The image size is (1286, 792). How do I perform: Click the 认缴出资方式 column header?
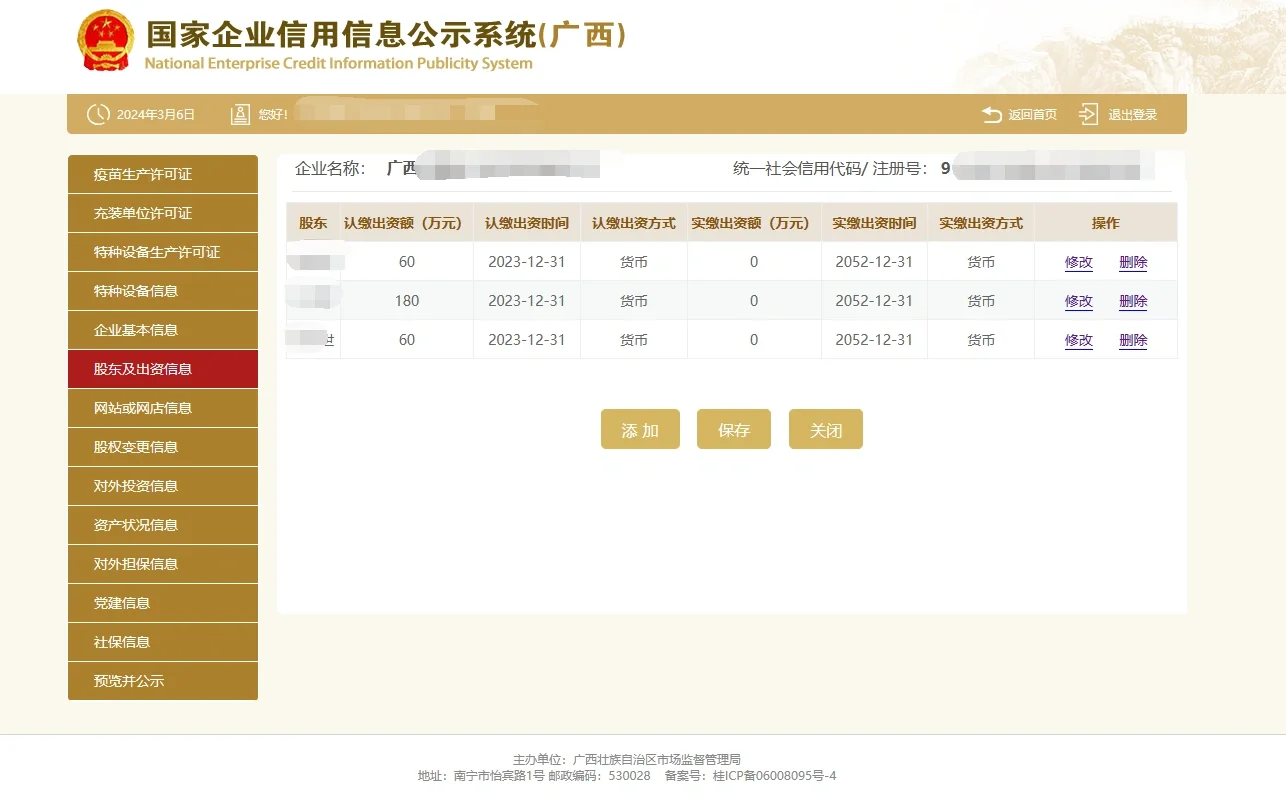pyautogui.click(x=634, y=223)
